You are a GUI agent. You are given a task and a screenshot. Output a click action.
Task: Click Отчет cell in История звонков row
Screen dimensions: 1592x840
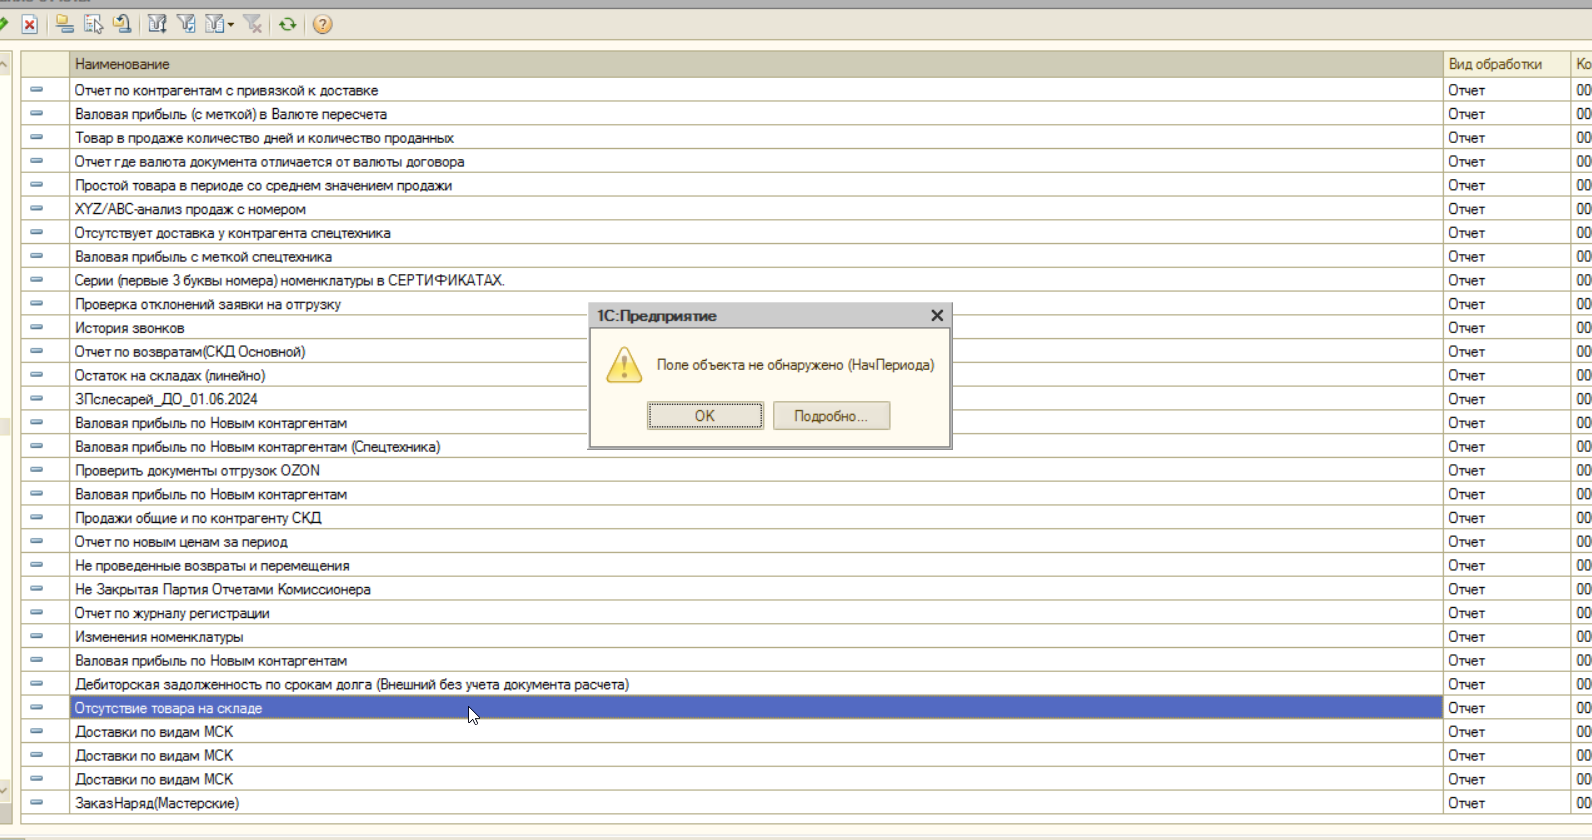(1506, 328)
